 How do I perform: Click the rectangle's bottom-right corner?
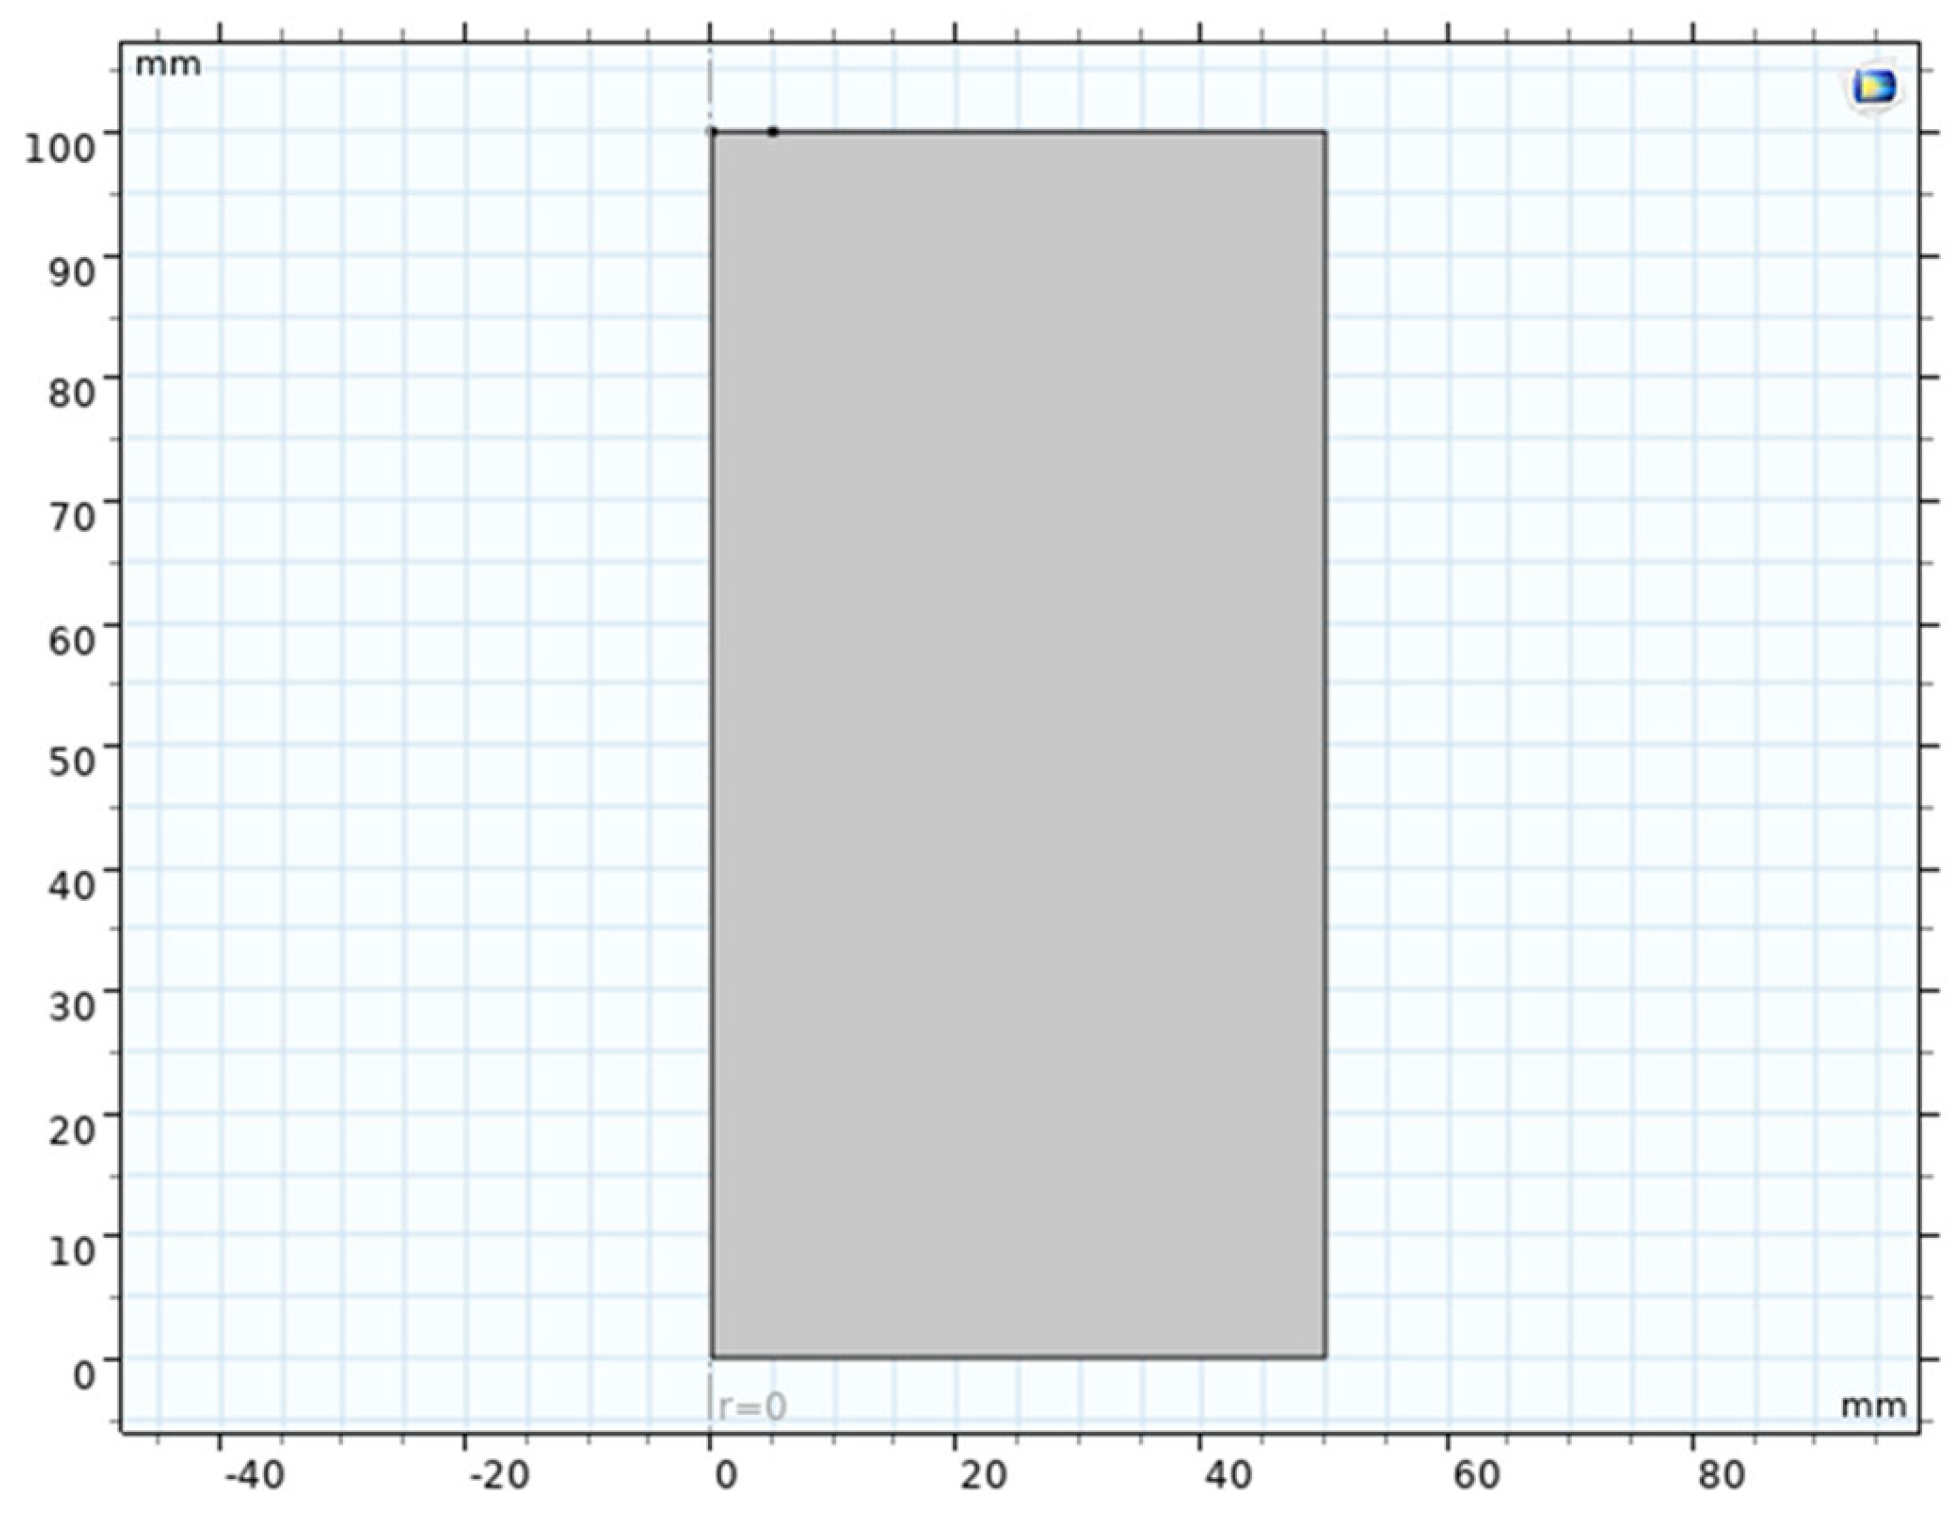tap(1325, 1357)
